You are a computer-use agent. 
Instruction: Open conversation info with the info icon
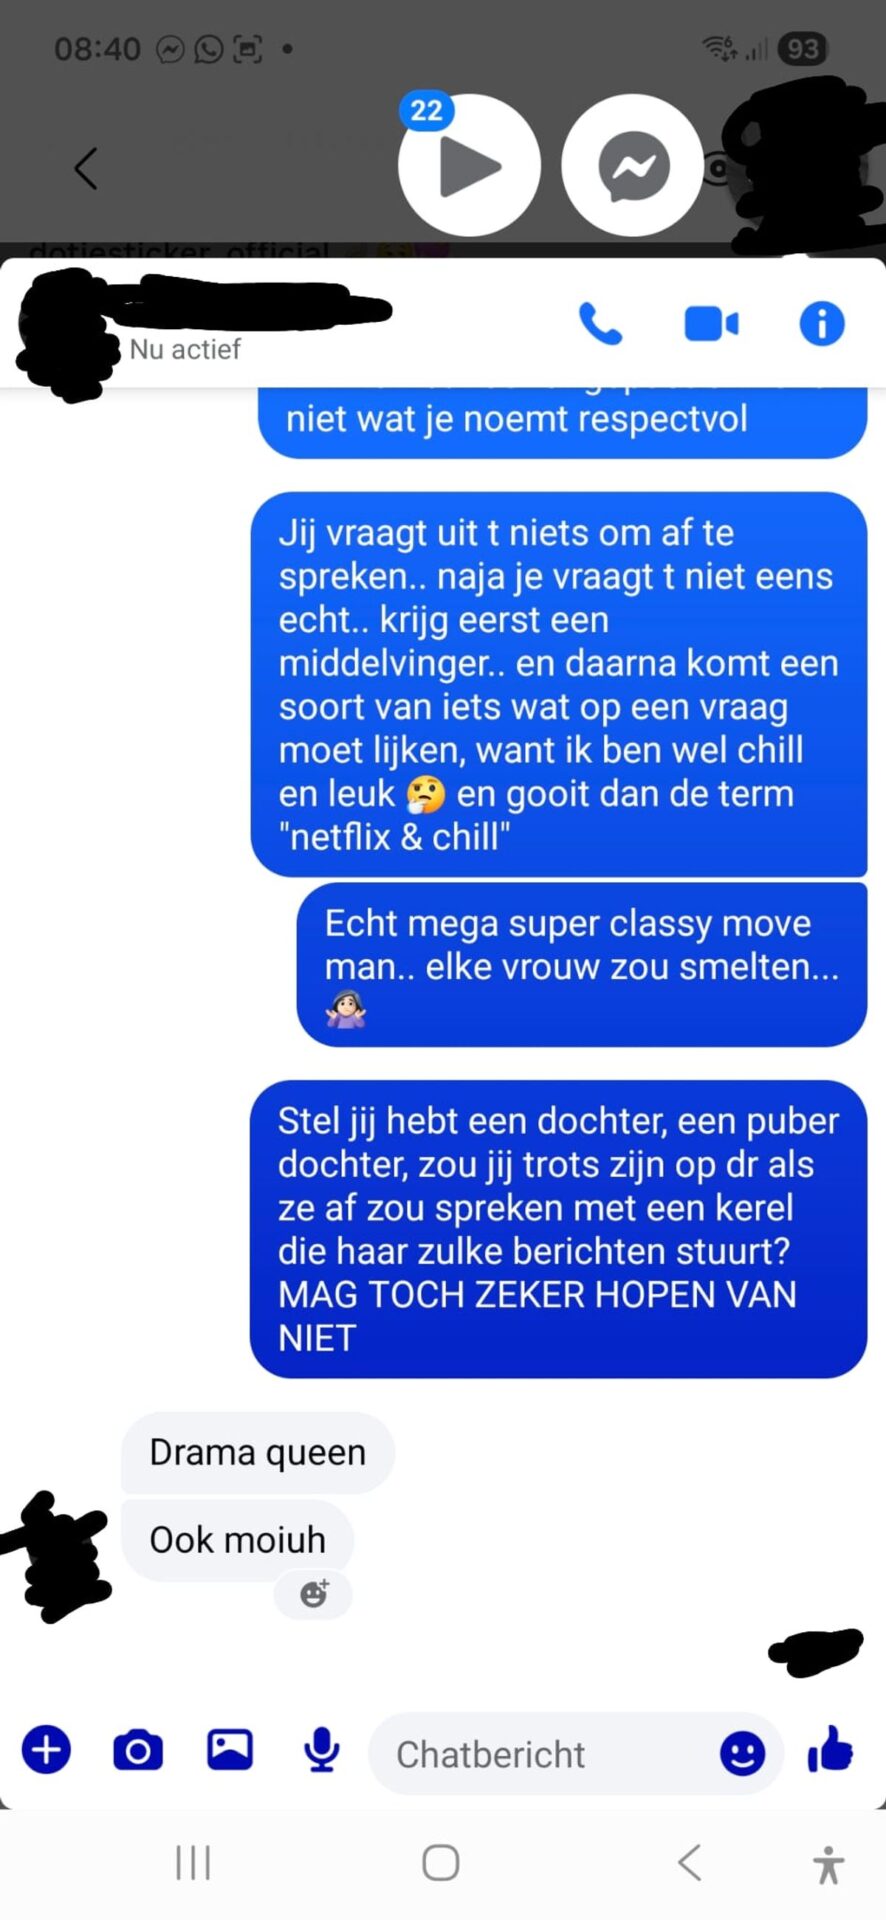click(x=822, y=324)
